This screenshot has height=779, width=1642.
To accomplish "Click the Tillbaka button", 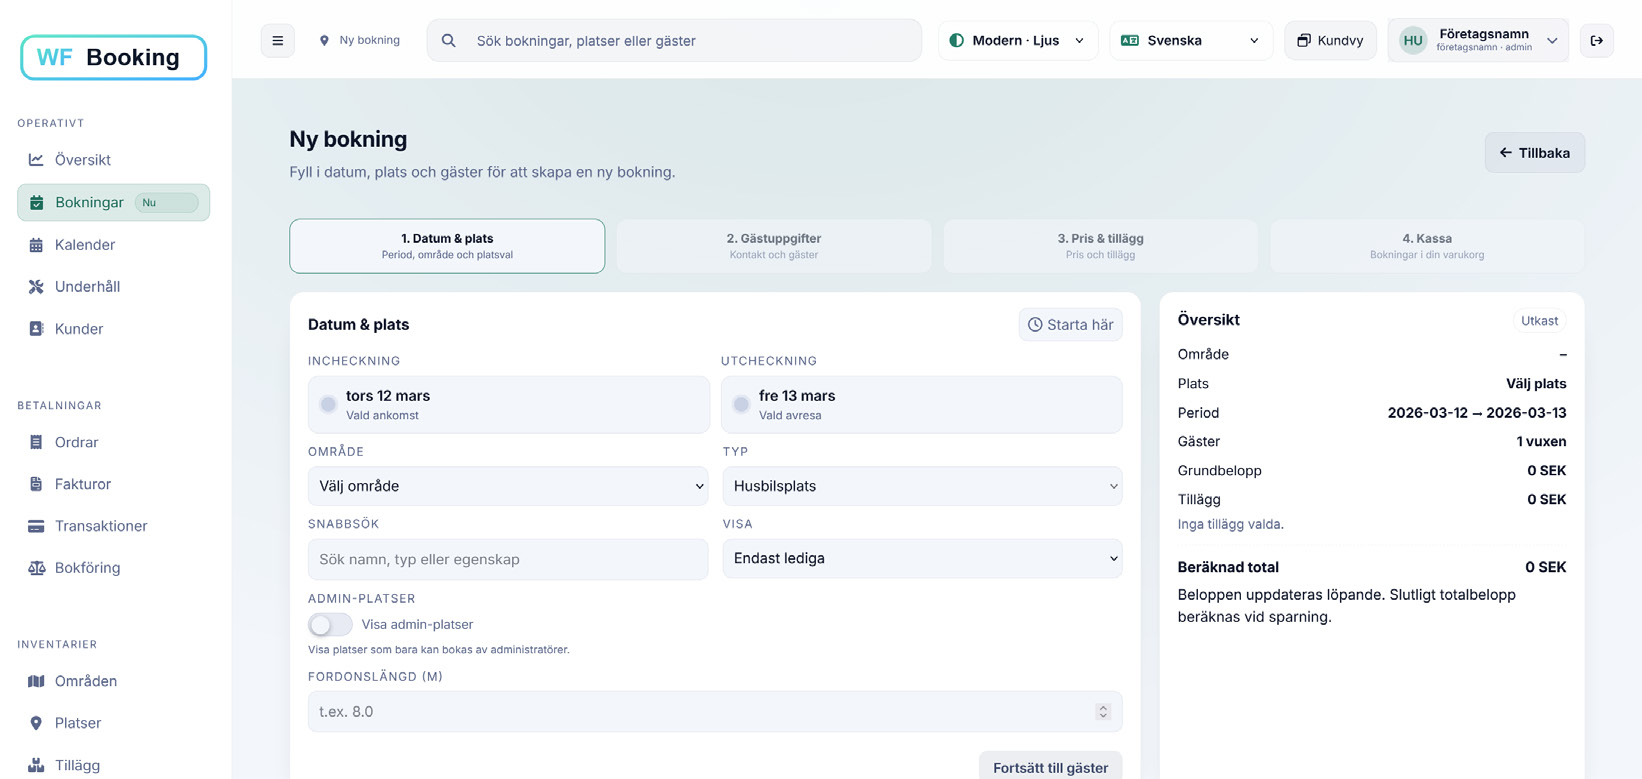I will (x=1534, y=153).
